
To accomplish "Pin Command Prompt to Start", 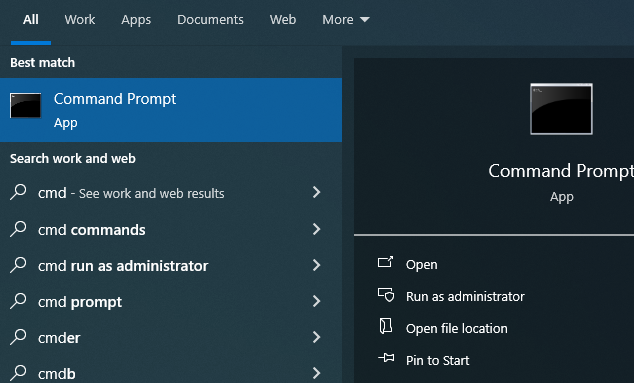I will pyautogui.click(x=437, y=360).
